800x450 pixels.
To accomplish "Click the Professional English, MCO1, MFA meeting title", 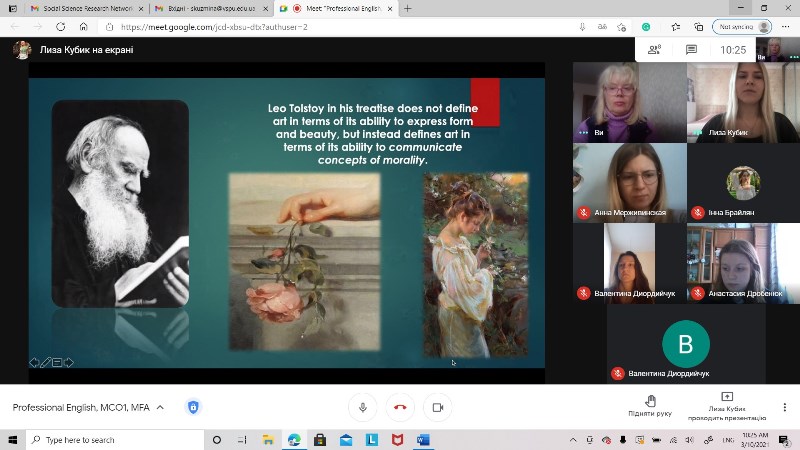I will point(81,407).
